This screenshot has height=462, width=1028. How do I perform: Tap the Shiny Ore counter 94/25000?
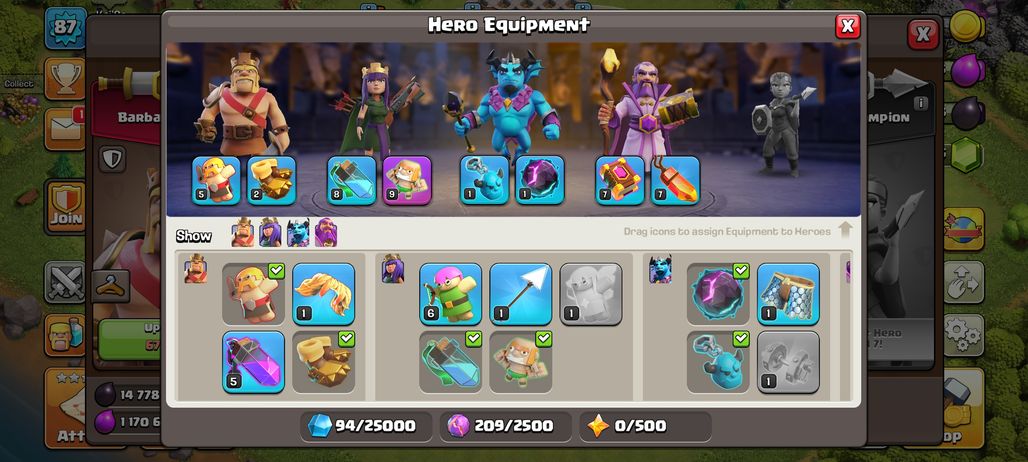(x=366, y=426)
